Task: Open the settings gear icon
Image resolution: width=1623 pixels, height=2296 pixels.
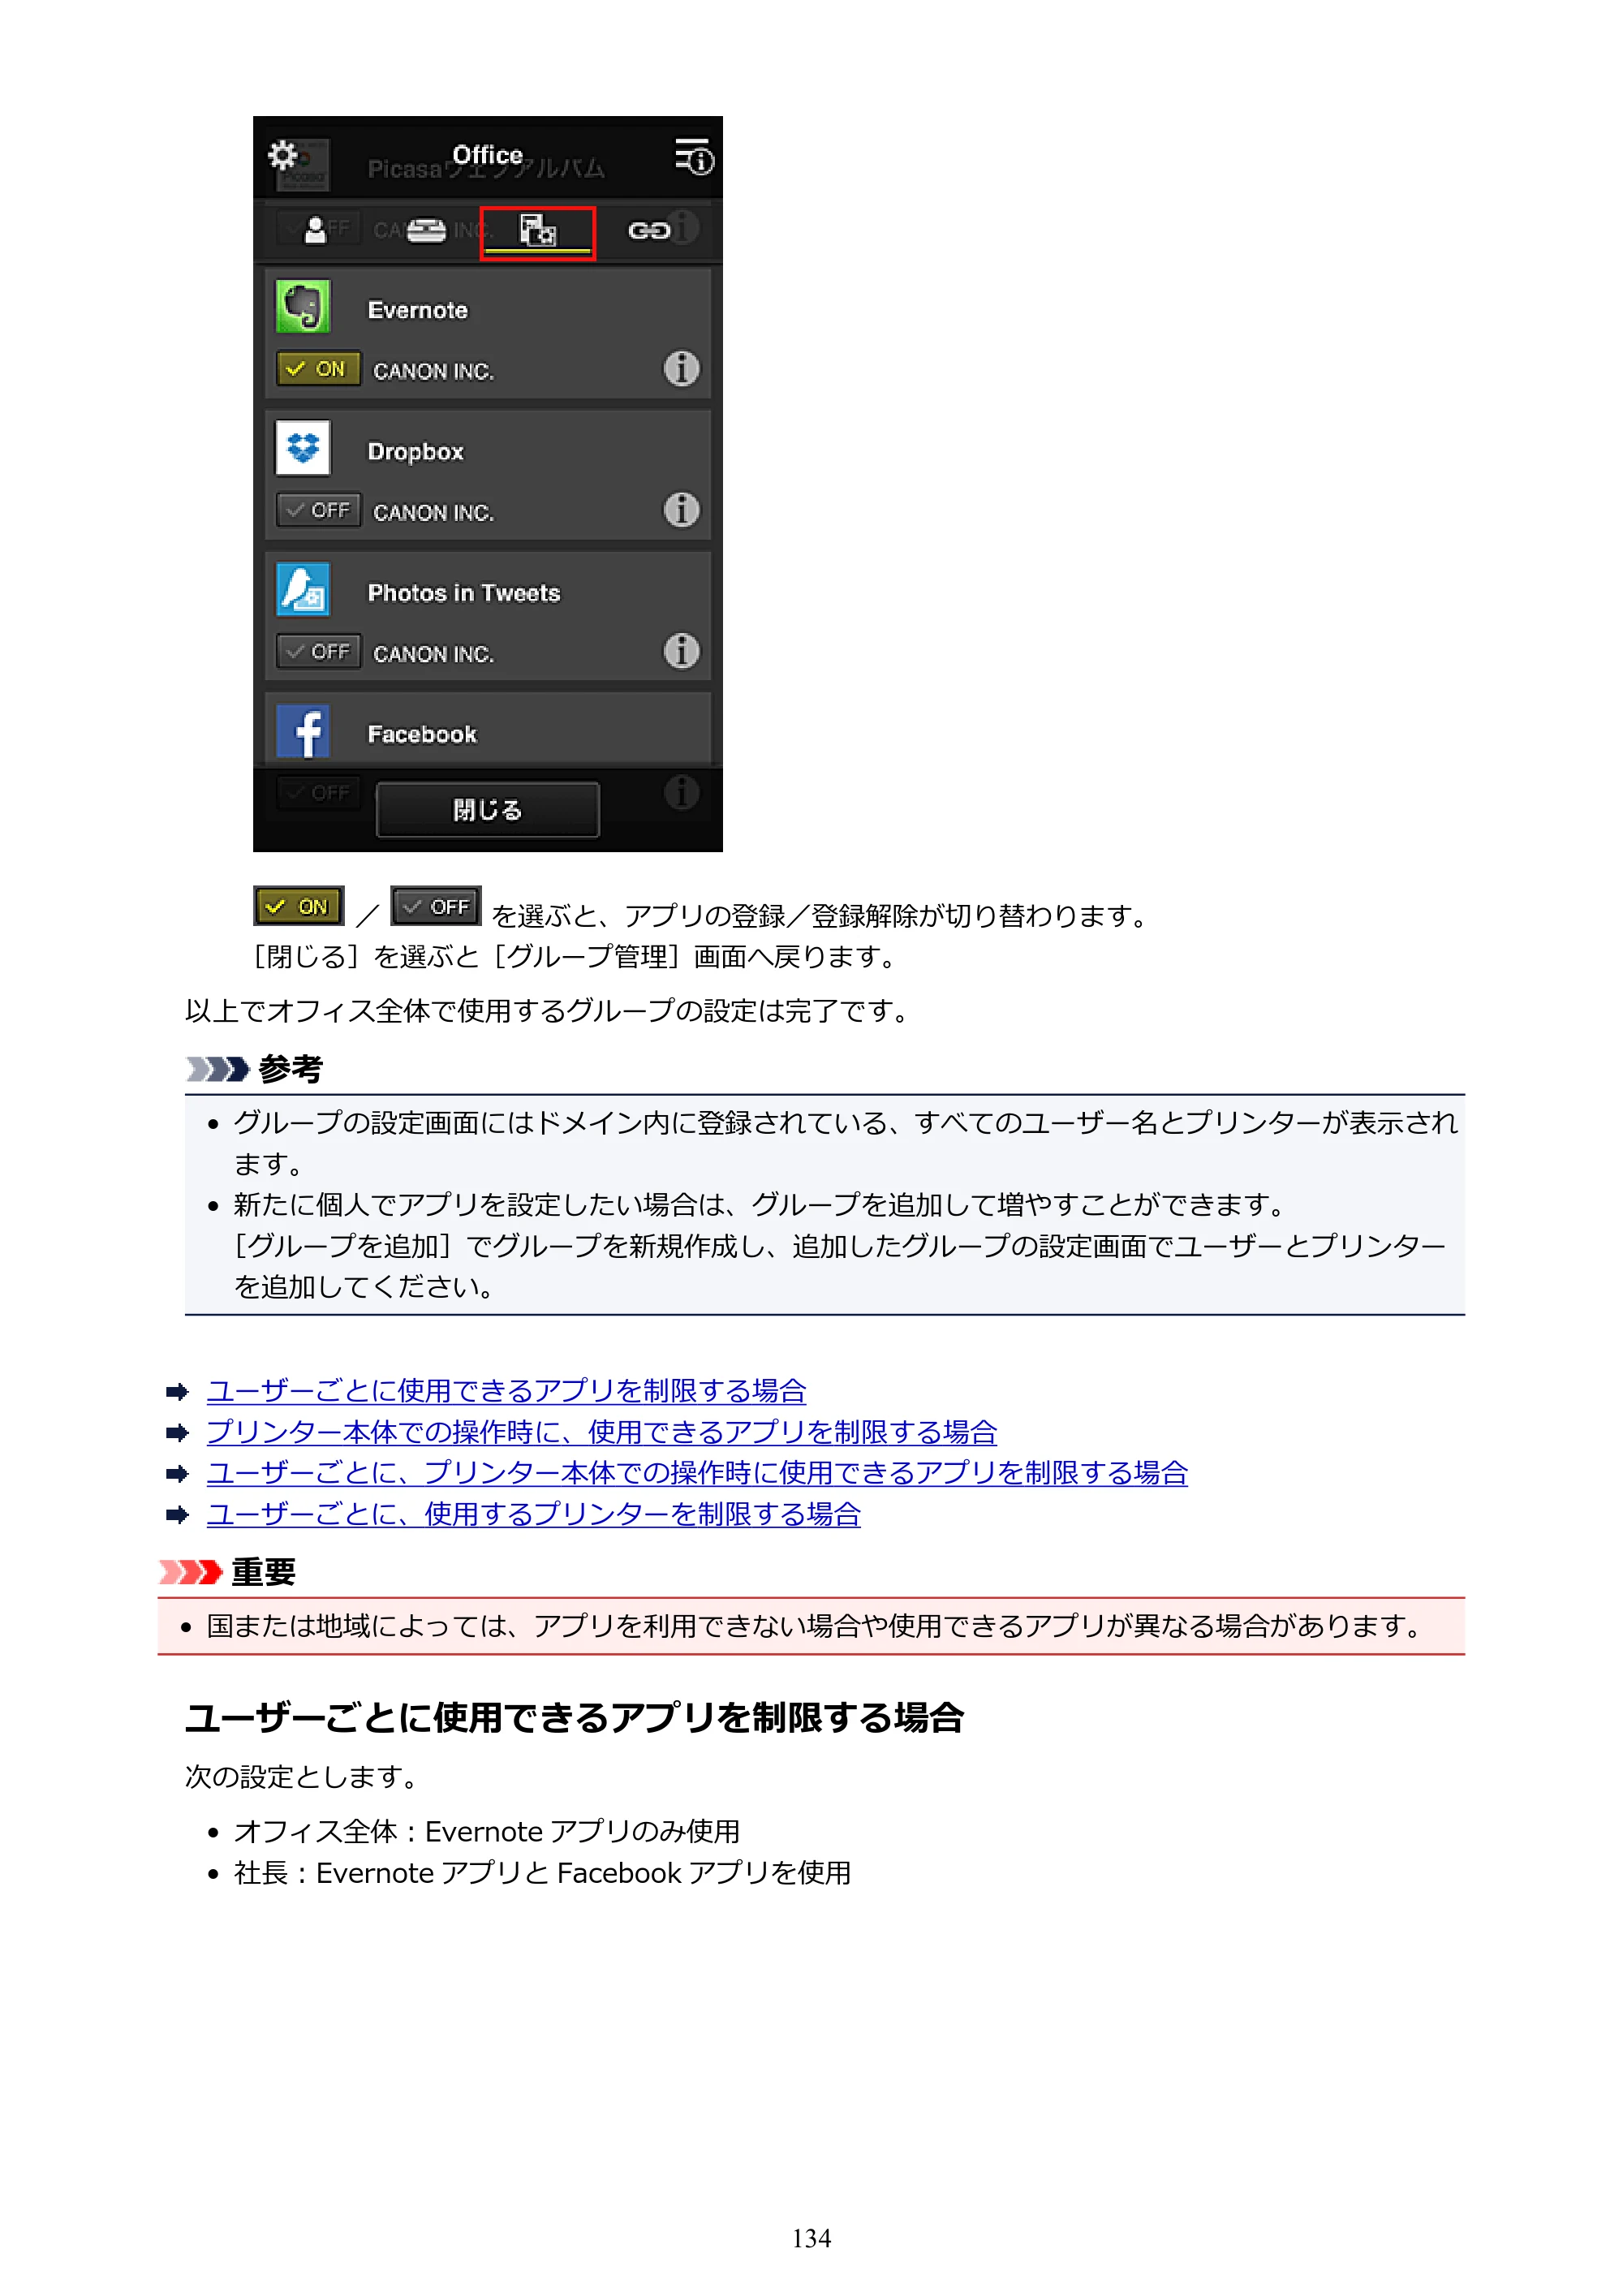Action: coord(283,156)
